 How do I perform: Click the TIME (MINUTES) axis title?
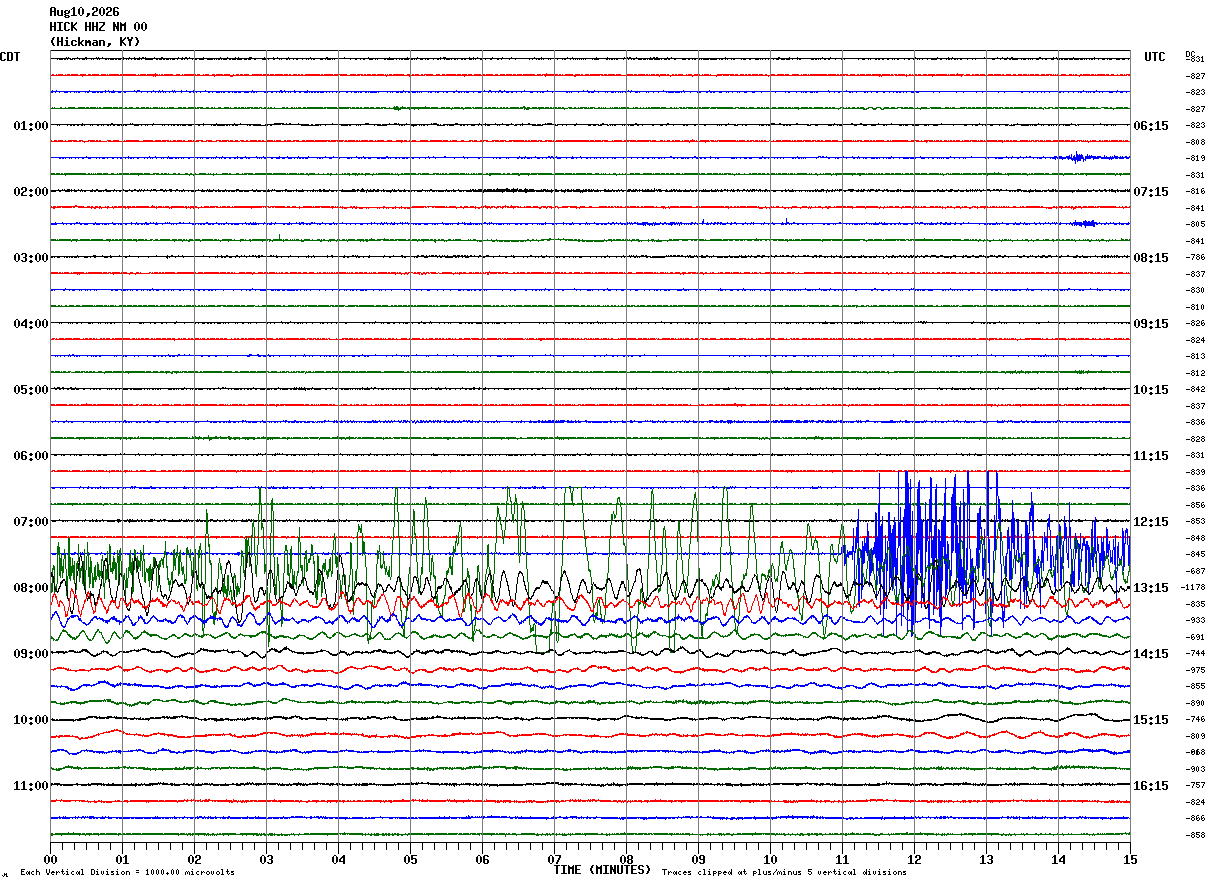pyautogui.click(x=602, y=870)
